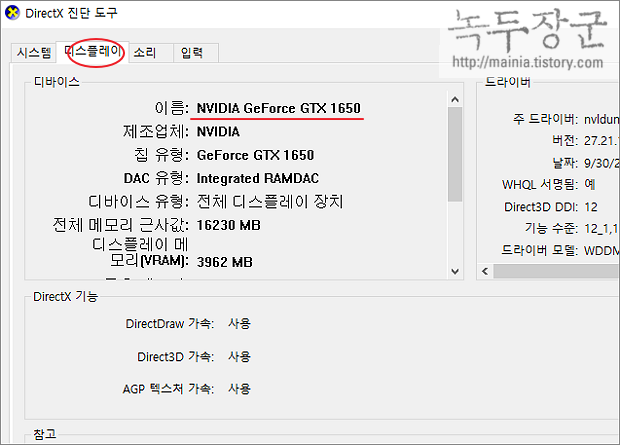This screenshot has height=445, width=620.
Task: Click the 디바이스 group heading
Action: [57, 82]
